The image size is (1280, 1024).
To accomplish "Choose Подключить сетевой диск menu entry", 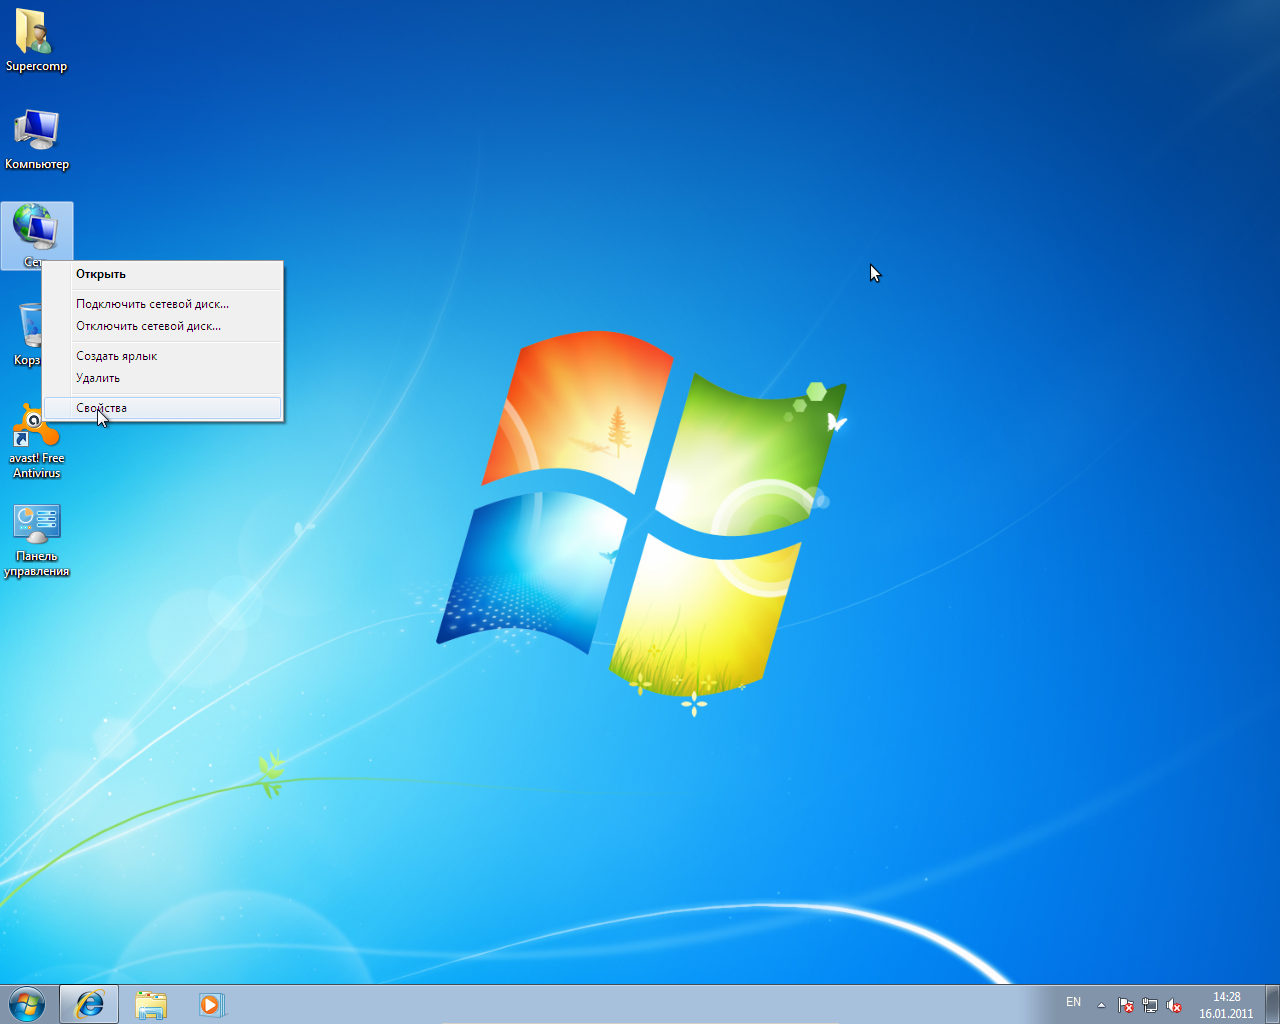I will [x=163, y=304].
